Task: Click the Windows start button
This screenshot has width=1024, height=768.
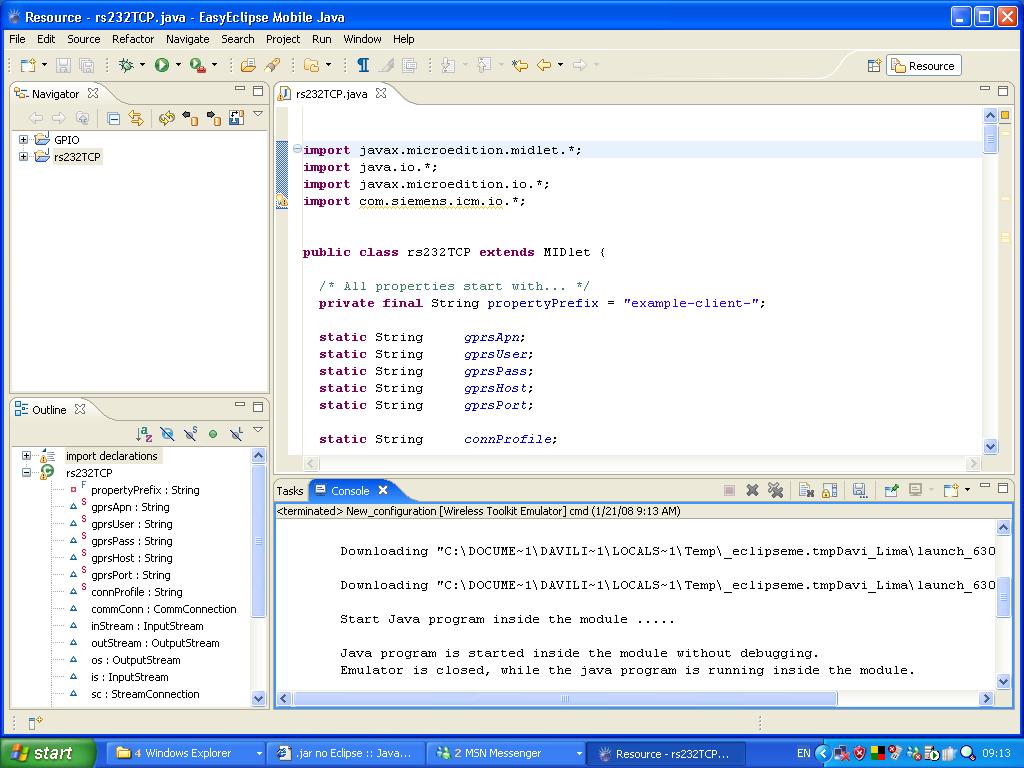Action: click(x=47, y=753)
